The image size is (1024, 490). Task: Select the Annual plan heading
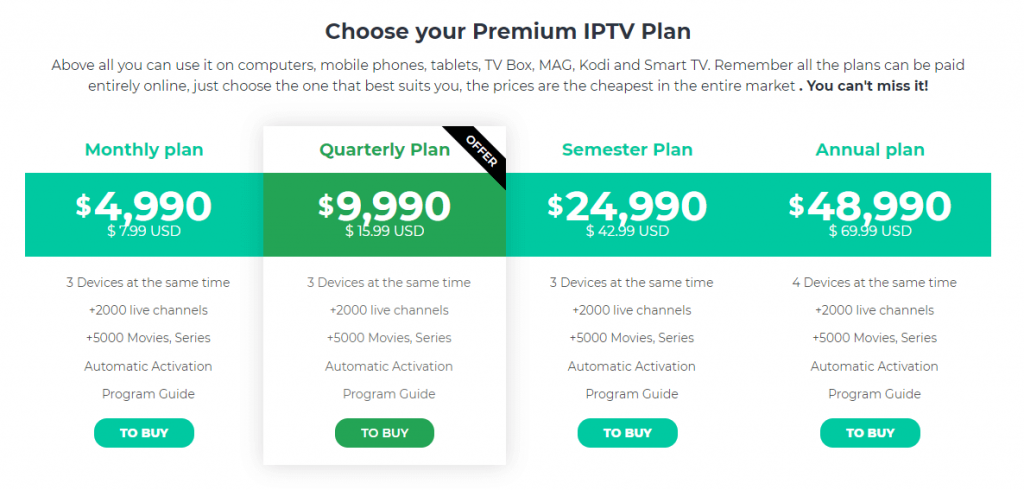coord(870,150)
